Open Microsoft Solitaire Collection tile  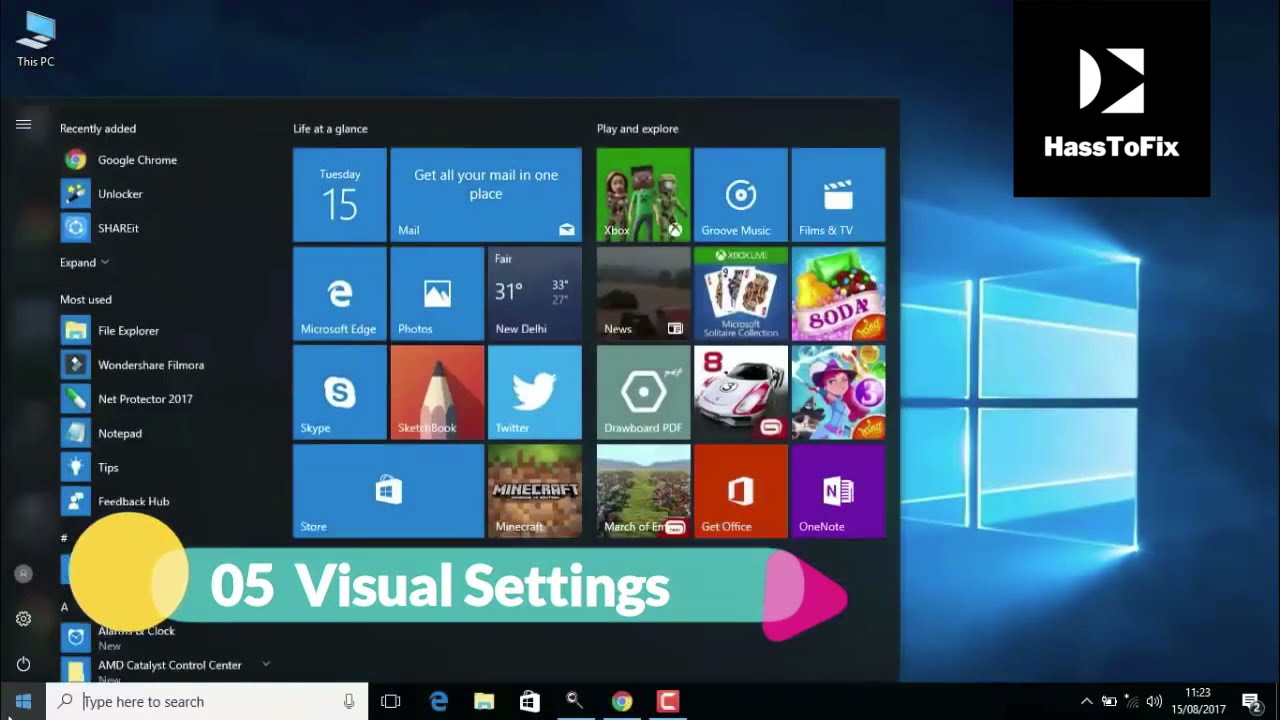click(x=740, y=294)
